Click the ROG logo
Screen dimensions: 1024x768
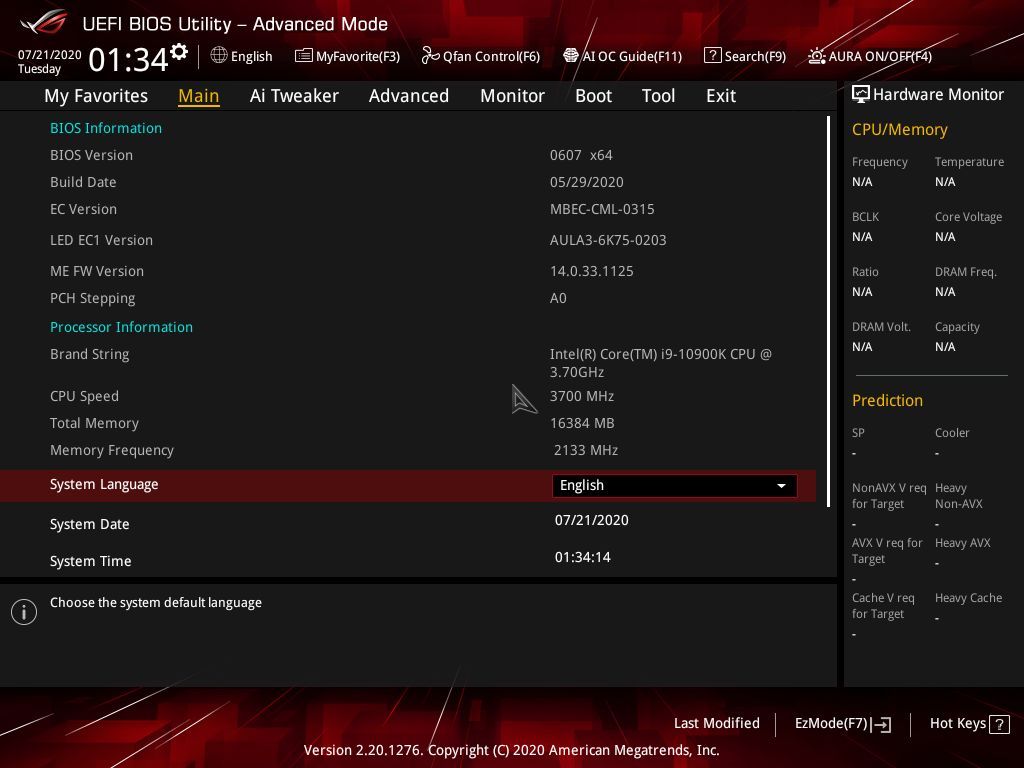pos(44,22)
